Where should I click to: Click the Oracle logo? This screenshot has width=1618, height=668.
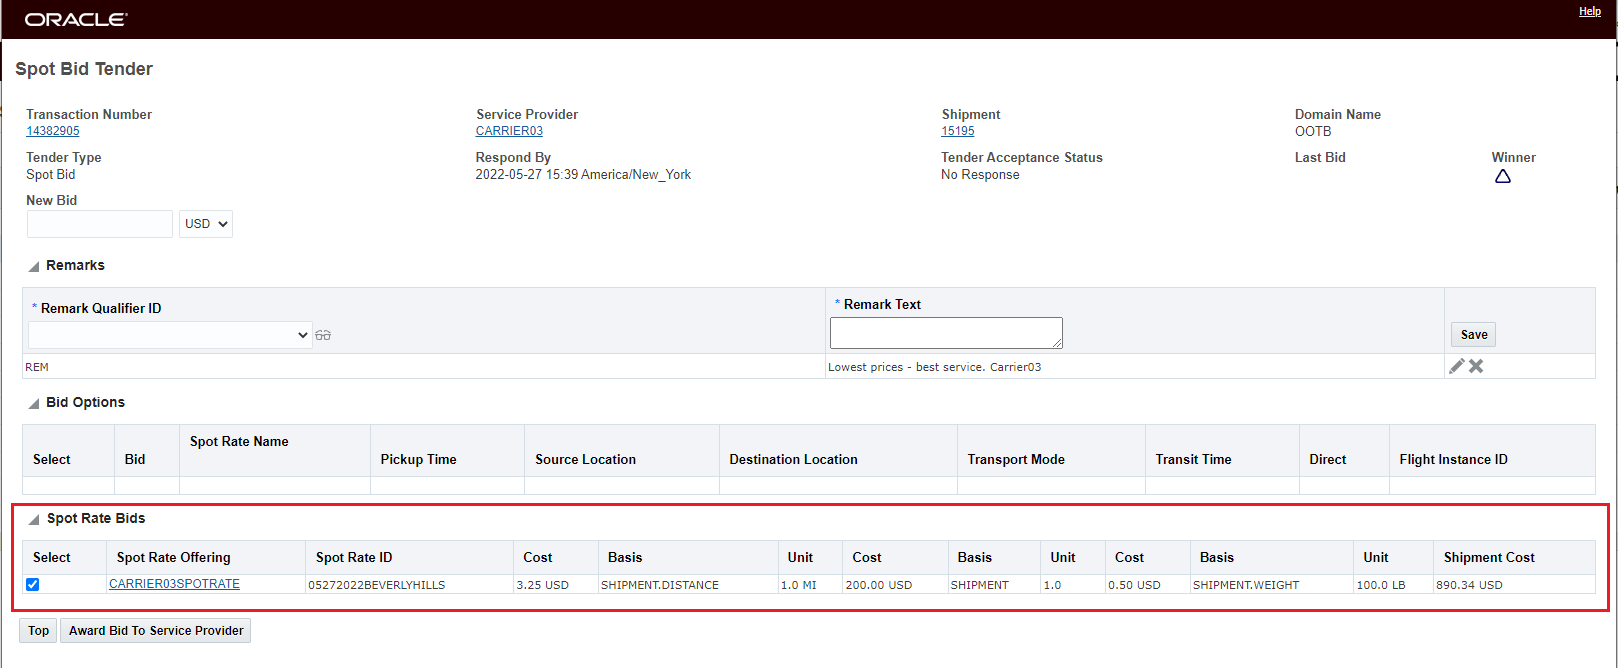click(x=76, y=19)
